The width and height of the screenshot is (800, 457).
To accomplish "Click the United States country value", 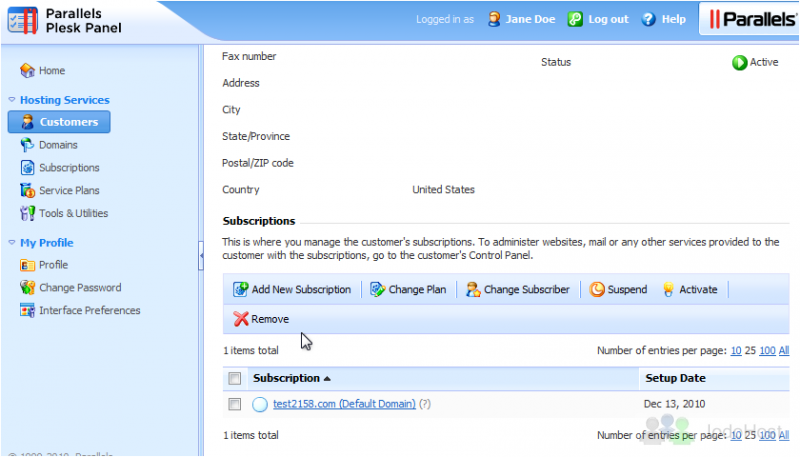I will 443,190.
